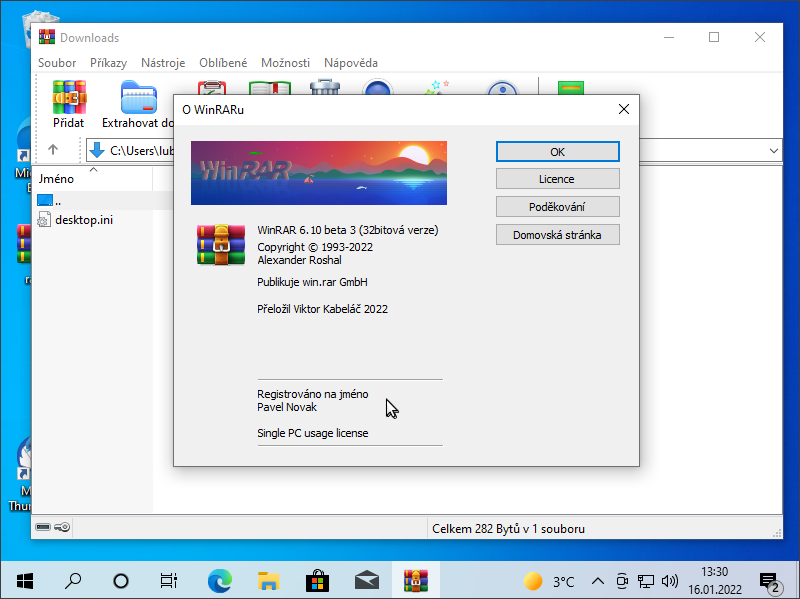Screen dimensions: 800x599
Task: Click WinRAR icon in taskbar
Action: pyautogui.click(x=416, y=581)
